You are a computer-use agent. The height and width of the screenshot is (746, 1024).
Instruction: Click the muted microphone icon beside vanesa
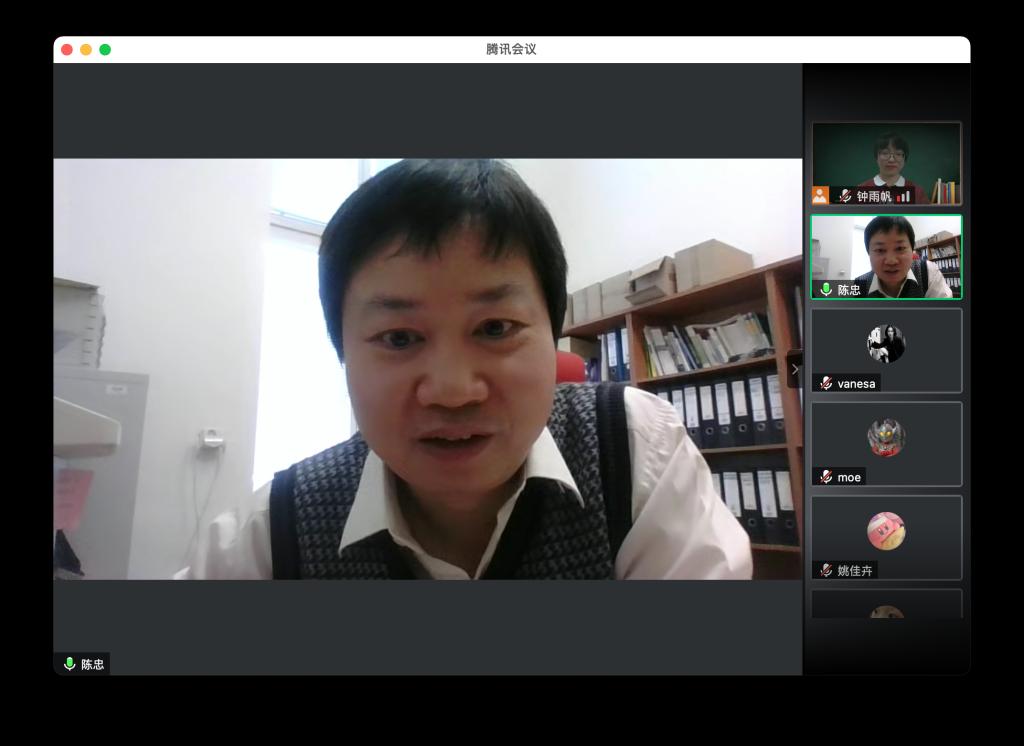pos(826,383)
